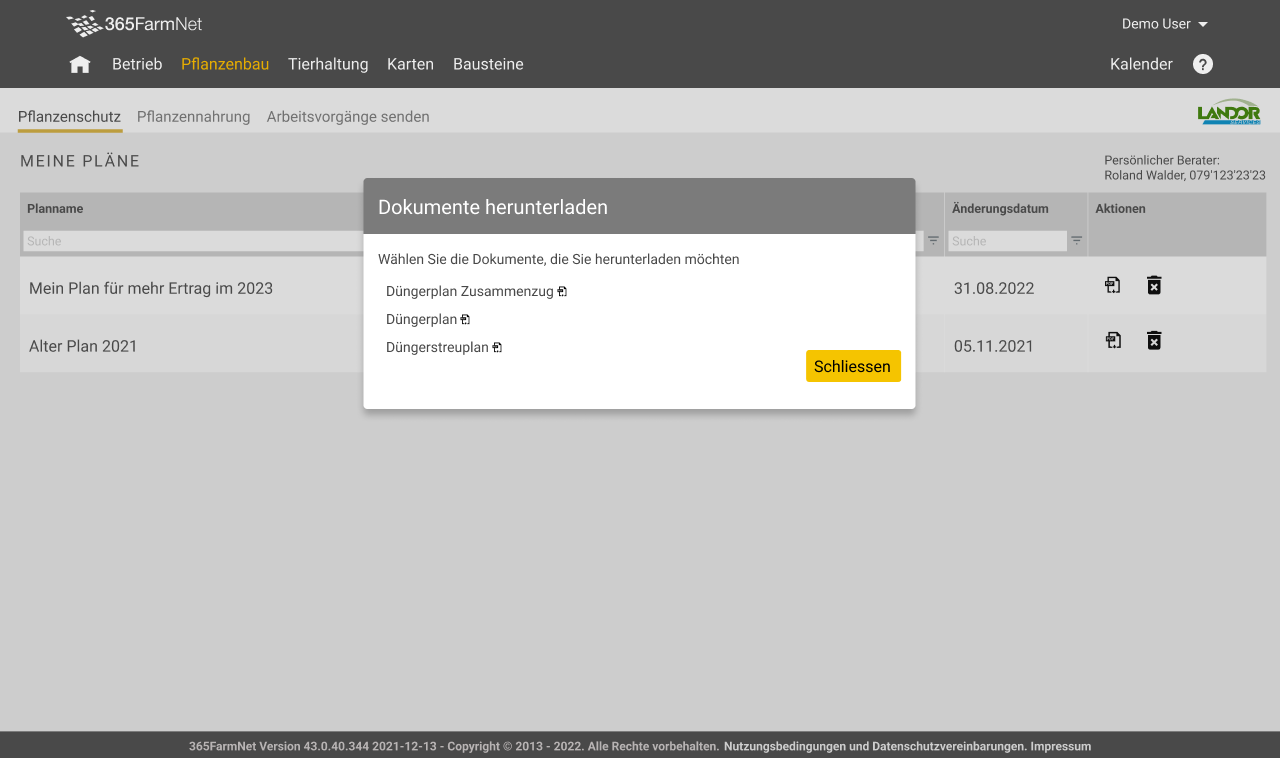
Task: Click the document icon beside Düngerstreuplan
Action: tap(497, 348)
